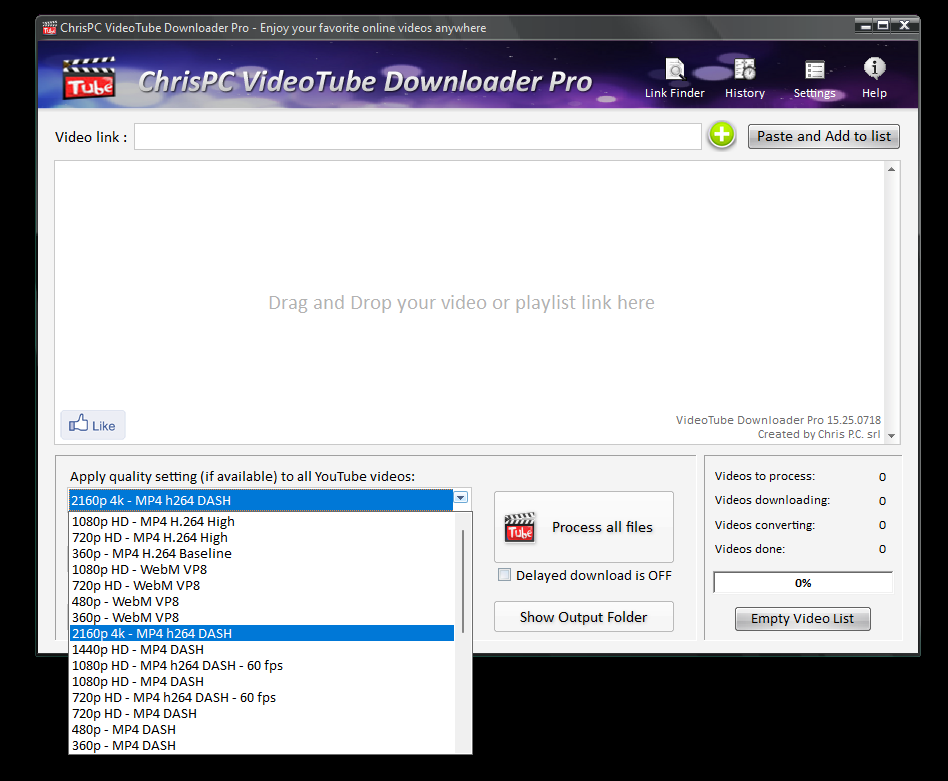Screen dimensions: 948x781
Task: Pick 720p HD - WebM VP8 option
Action: tap(261, 585)
